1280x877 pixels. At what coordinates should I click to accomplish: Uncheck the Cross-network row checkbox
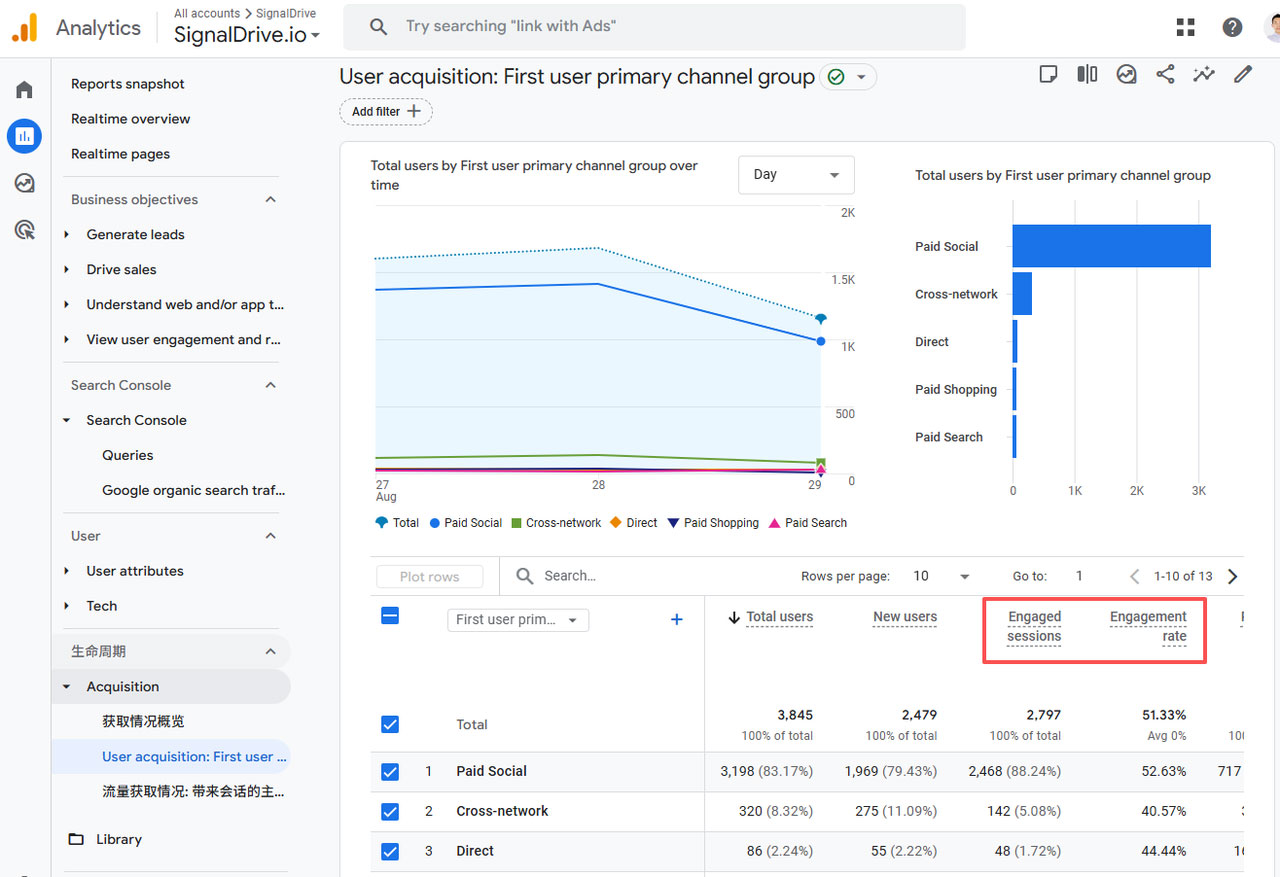coord(390,811)
